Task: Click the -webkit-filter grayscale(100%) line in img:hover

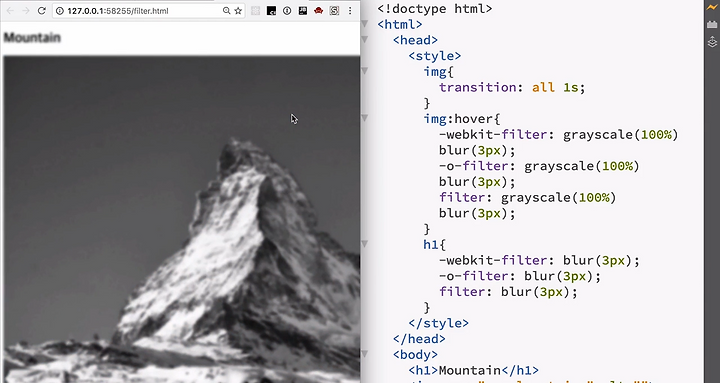Action: tap(558, 135)
